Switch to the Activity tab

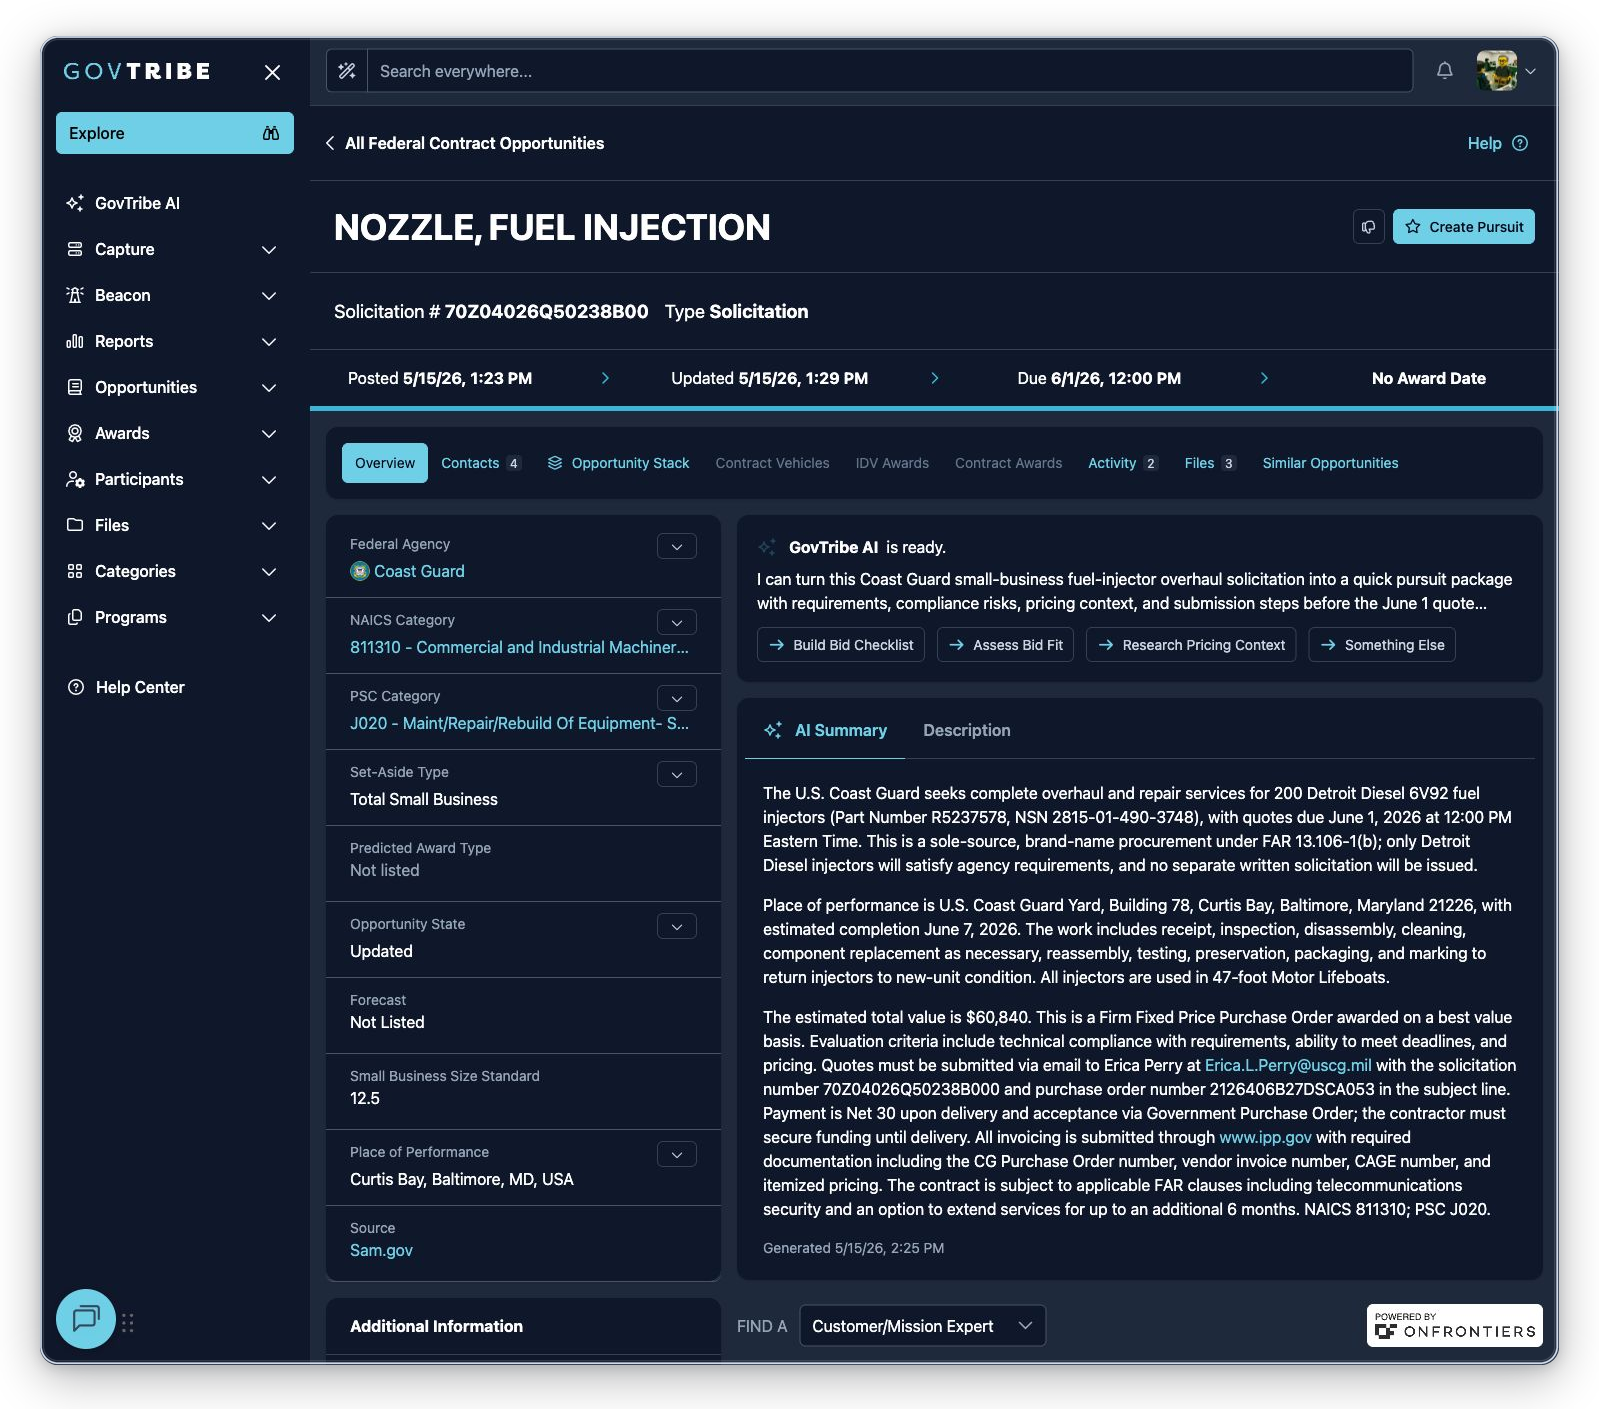[x=1123, y=463]
